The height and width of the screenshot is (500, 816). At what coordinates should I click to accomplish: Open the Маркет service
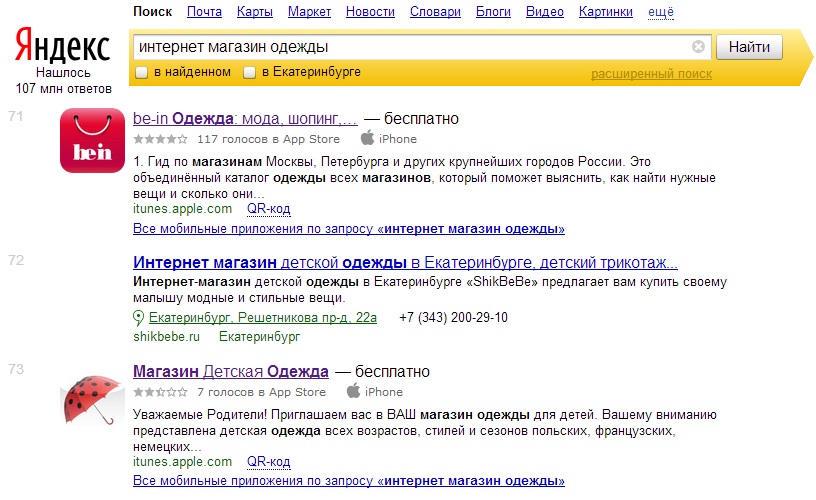pyautogui.click(x=309, y=11)
